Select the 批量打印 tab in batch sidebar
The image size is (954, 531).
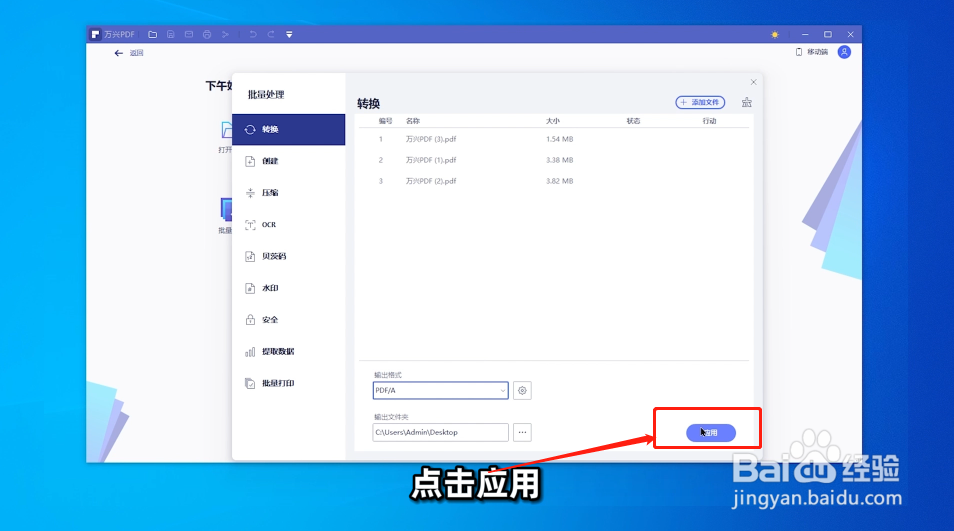tap(288, 383)
